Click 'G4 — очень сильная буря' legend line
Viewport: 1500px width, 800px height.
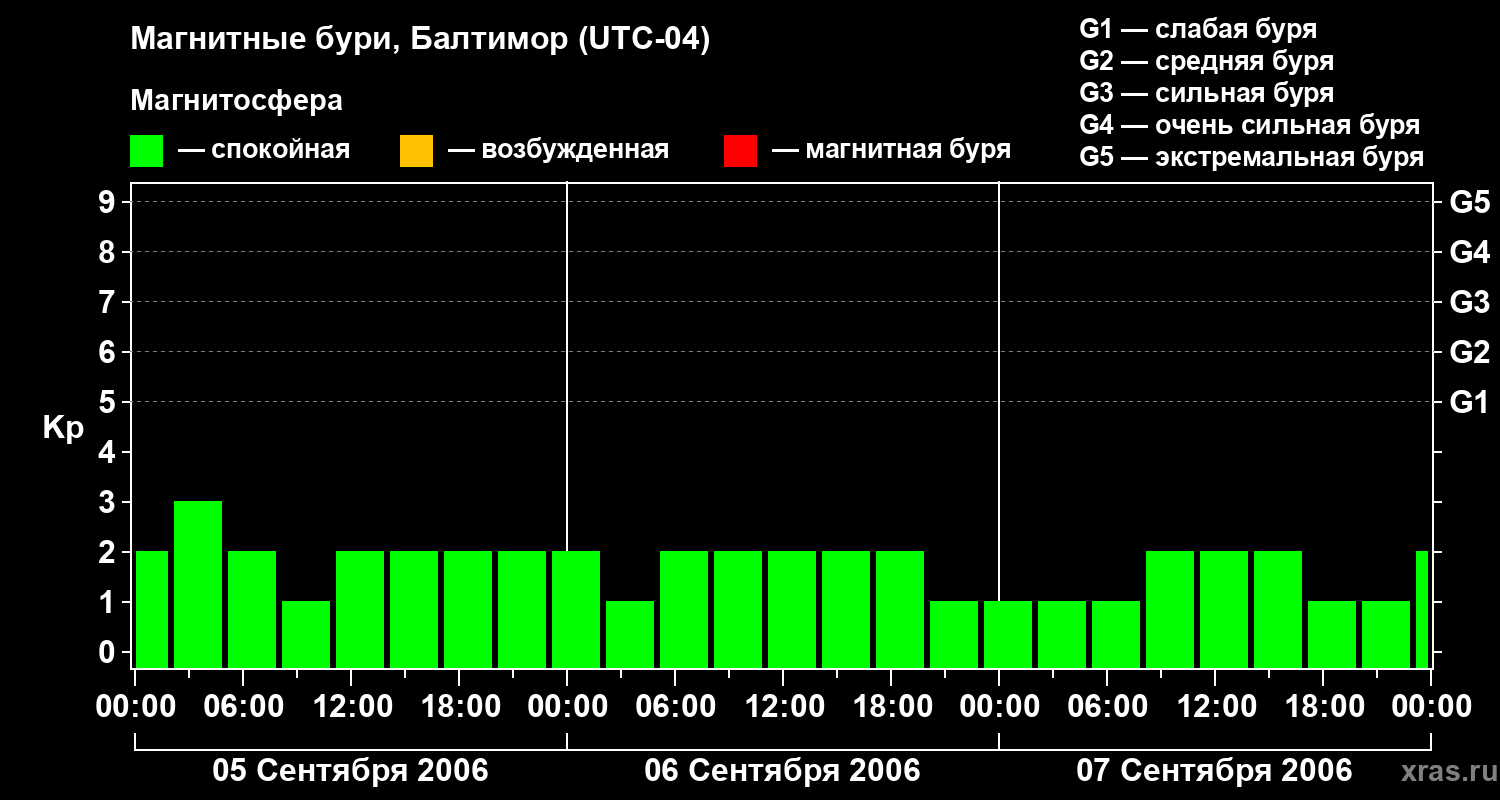[x=1249, y=125]
